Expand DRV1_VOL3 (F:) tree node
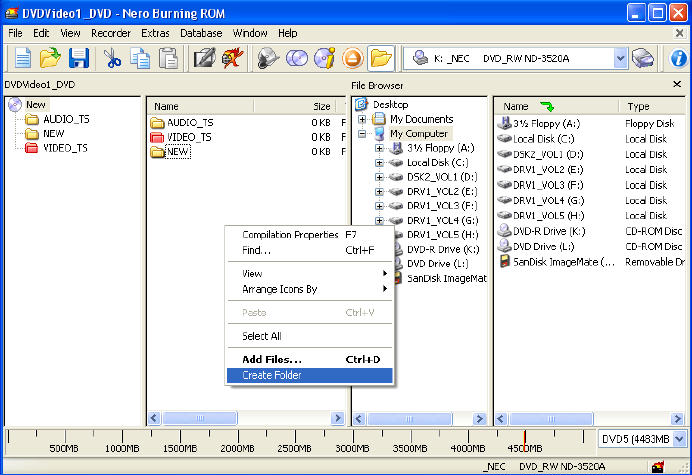Image resolution: width=692 pixels, height=475 pixels. (x=379, y=206)
